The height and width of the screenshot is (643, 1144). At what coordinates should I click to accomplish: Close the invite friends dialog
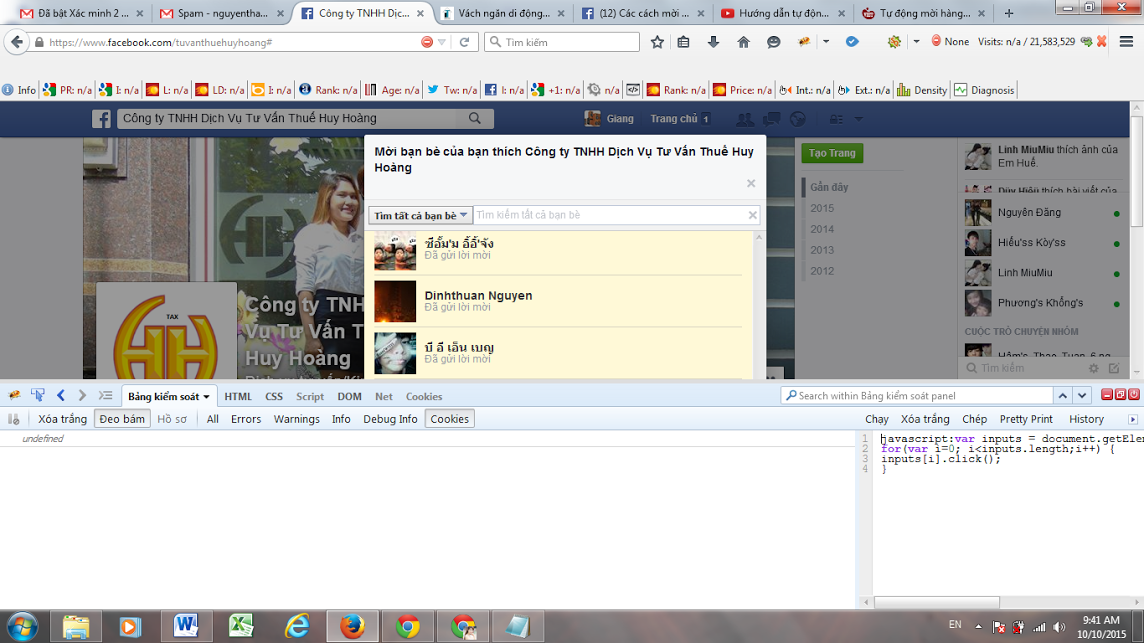point(751,183)
